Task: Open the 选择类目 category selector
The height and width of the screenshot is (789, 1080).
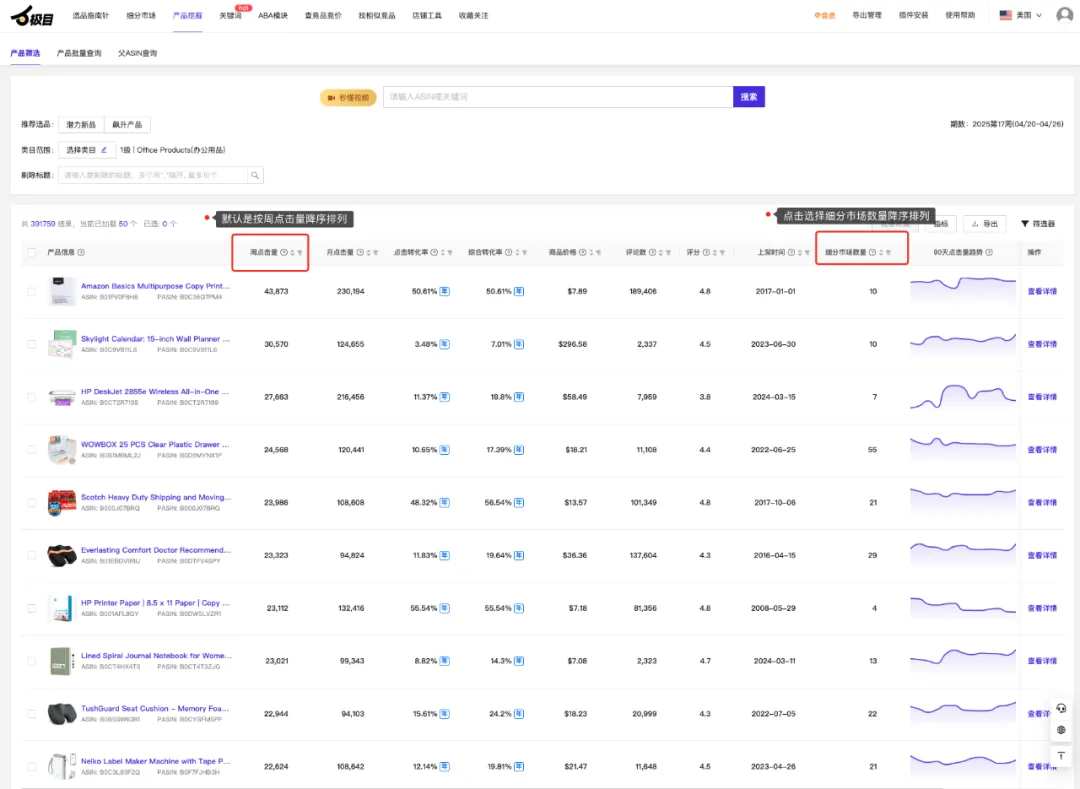Action: (85, 150)
